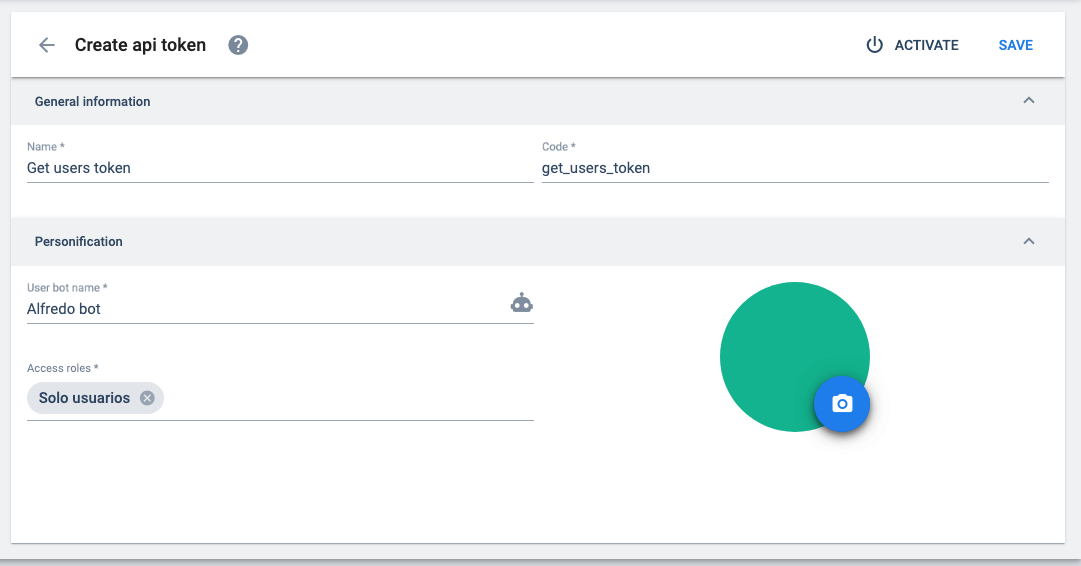The width and height of the screenshot is (1081, 566).
Task: Click the ACTIVATE button
Action: click(x=912, y=46)
